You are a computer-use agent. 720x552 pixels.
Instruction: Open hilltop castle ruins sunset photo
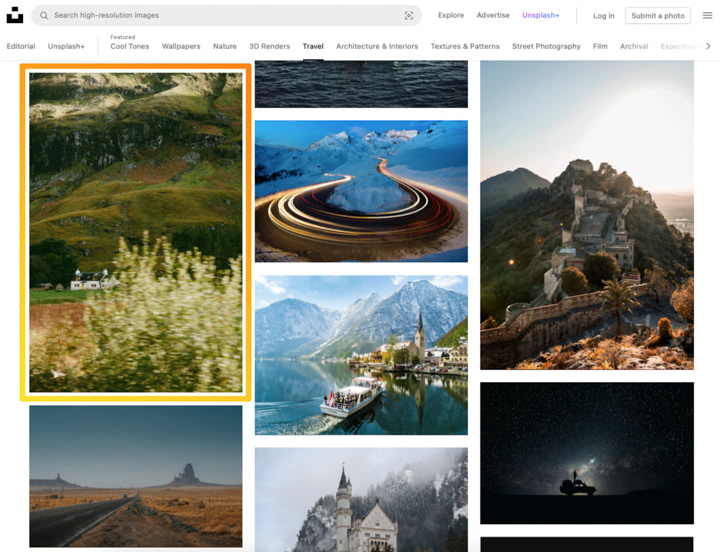pos(587,215)
